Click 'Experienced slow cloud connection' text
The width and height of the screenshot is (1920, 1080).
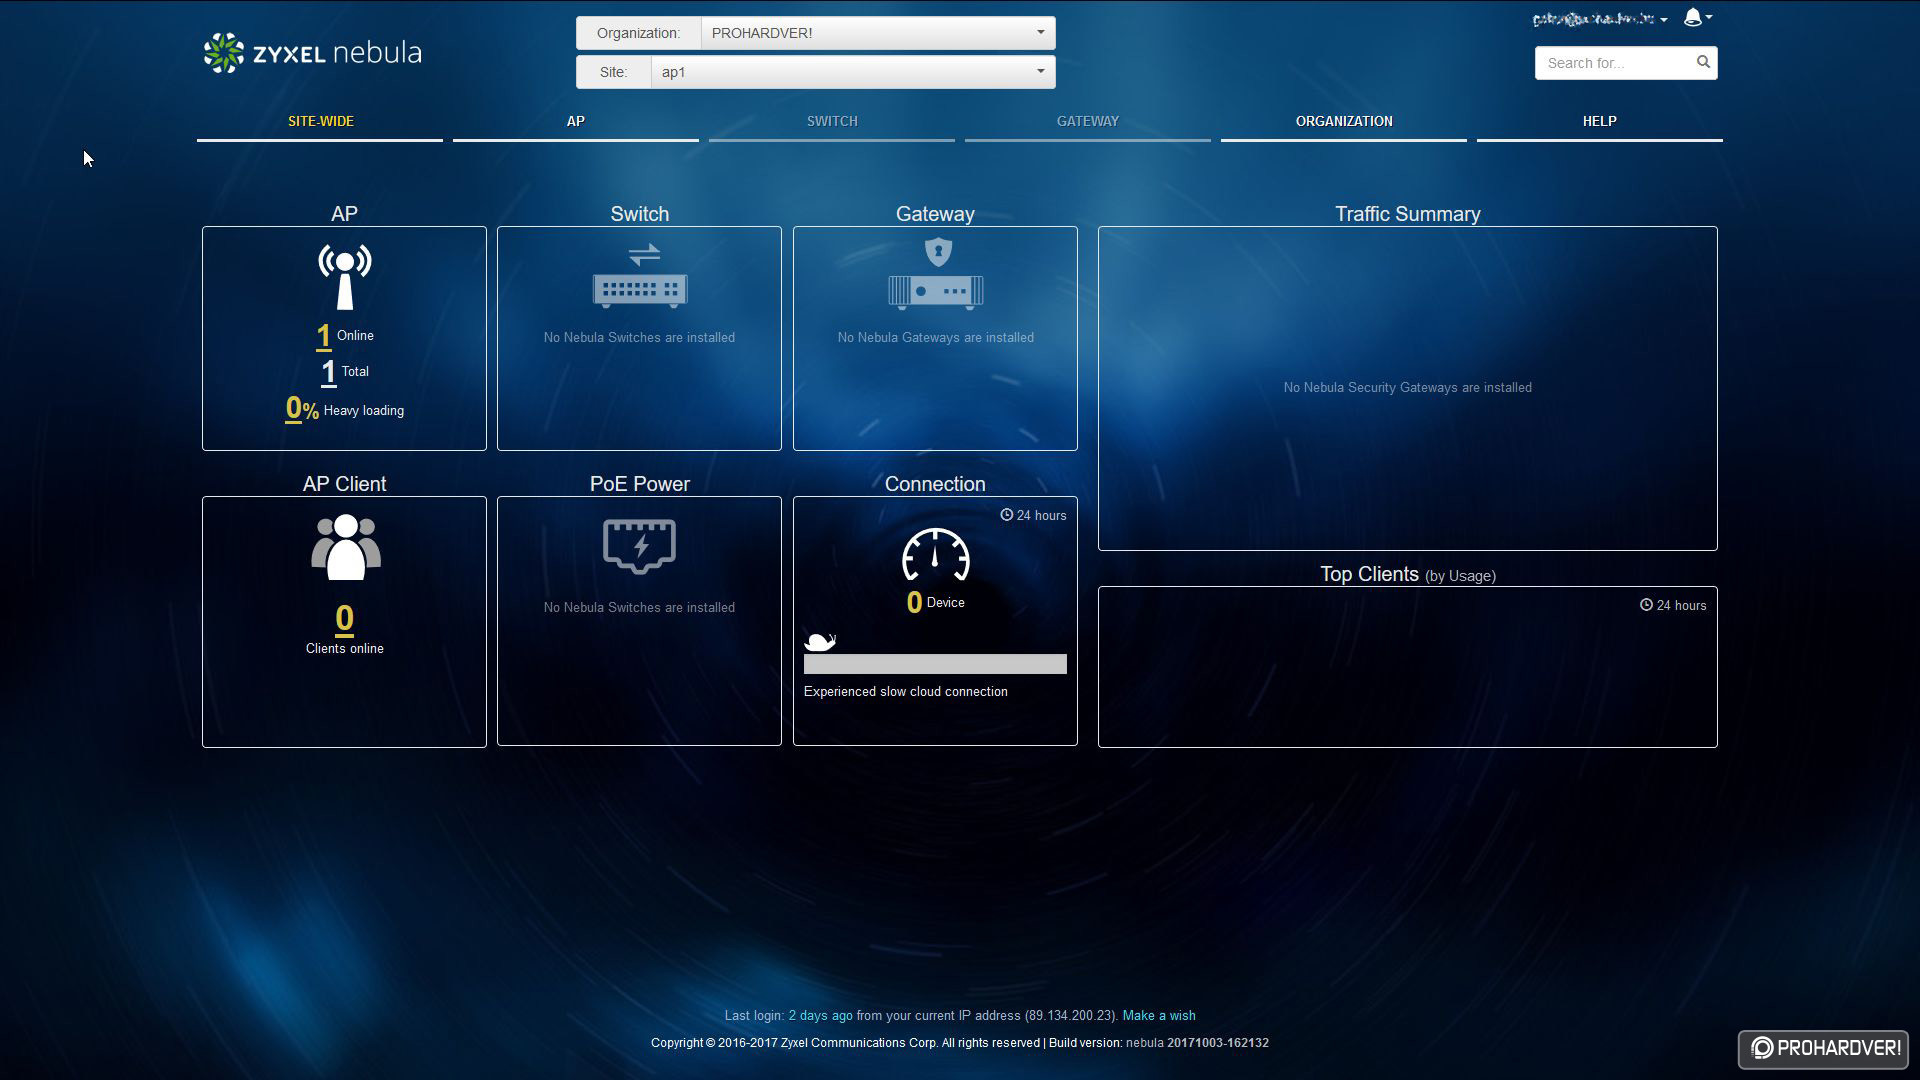(905, 691)
